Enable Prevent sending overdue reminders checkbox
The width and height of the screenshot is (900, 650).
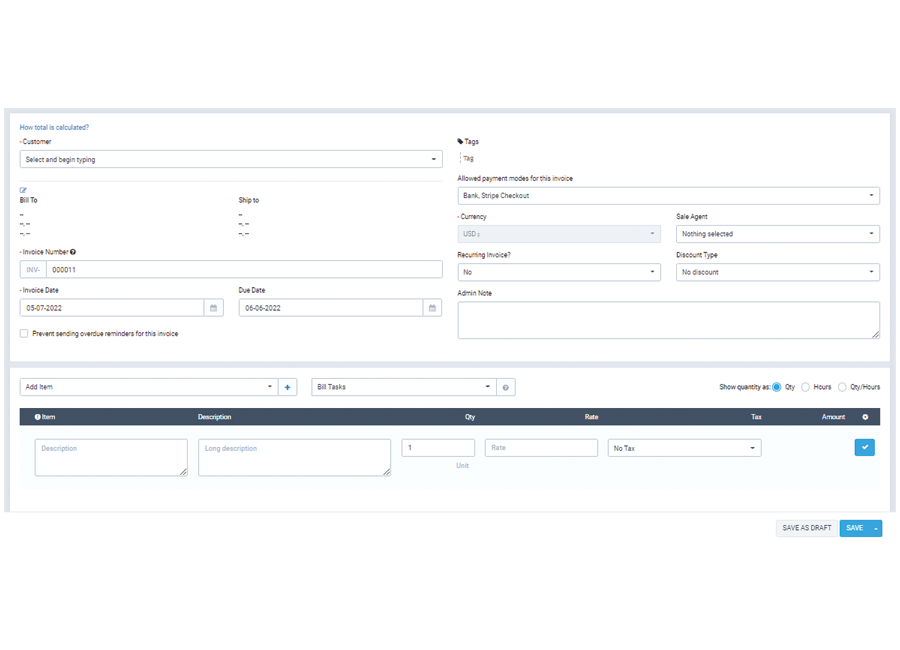tap(24, 333)
